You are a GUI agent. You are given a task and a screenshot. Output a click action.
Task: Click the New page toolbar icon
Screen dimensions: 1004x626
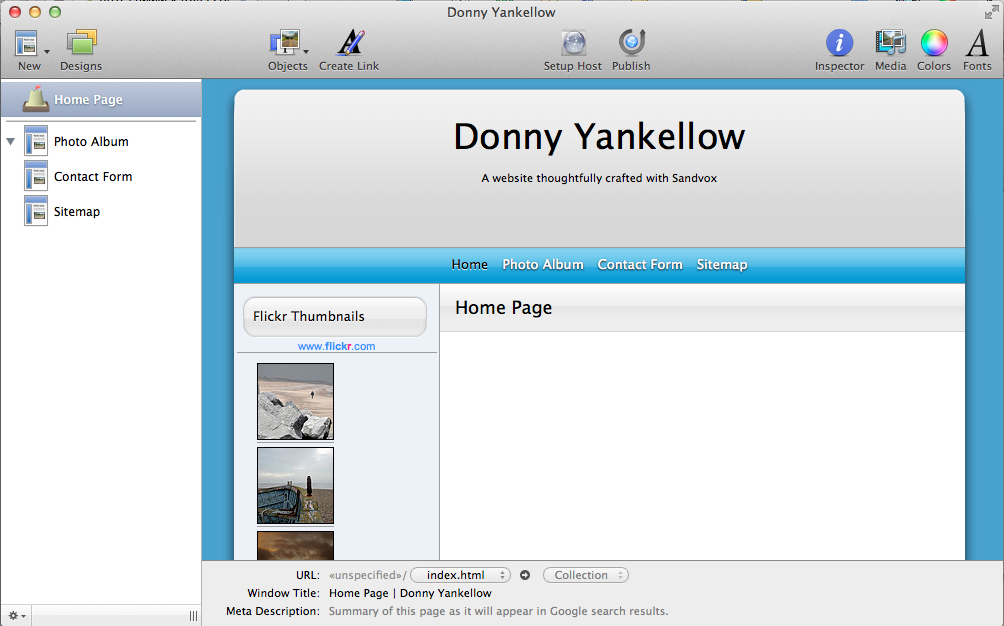(x=26, y=44)
